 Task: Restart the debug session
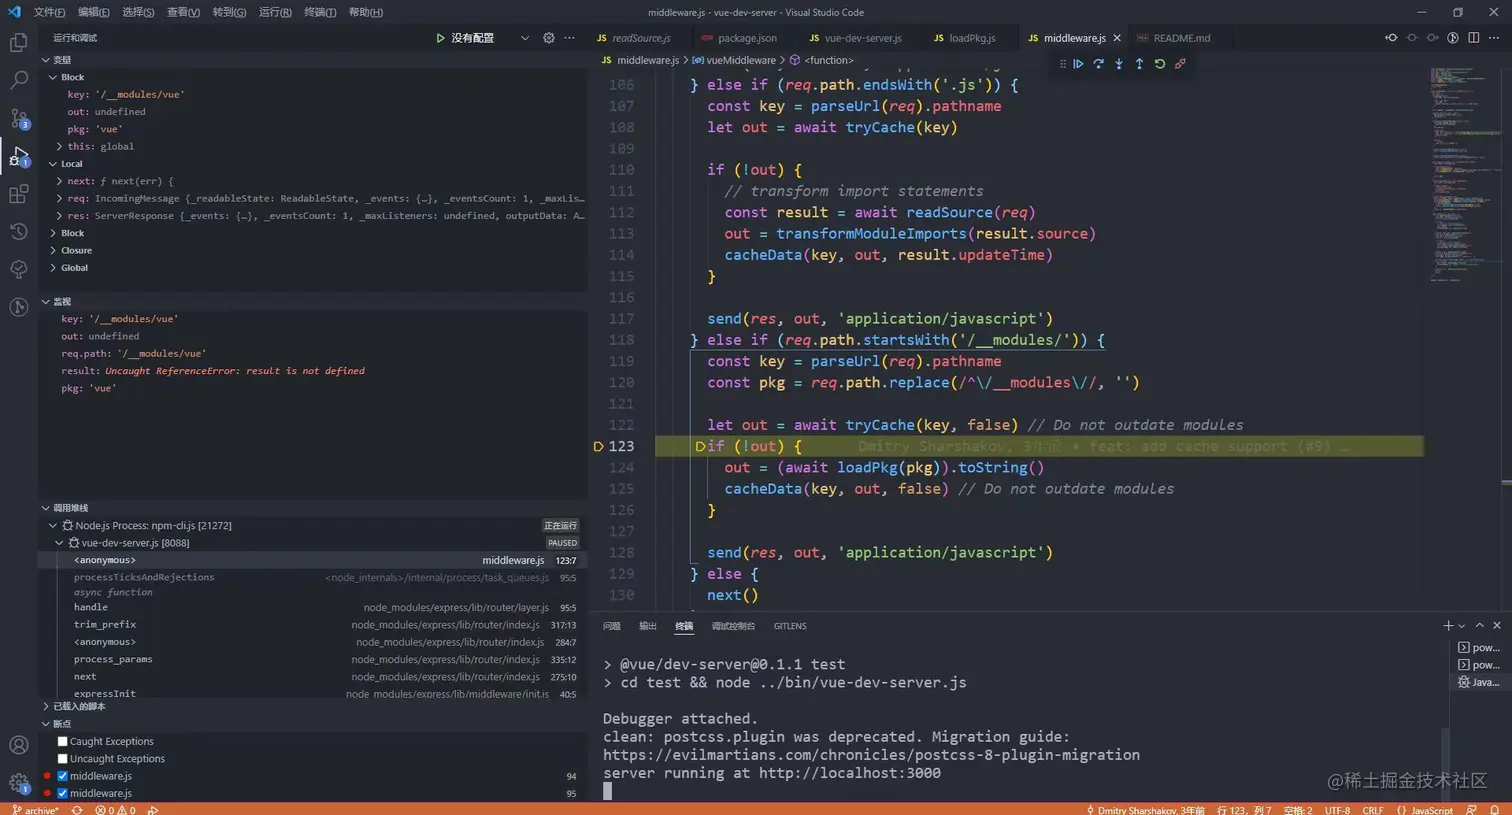click(x=1160, y=64)
